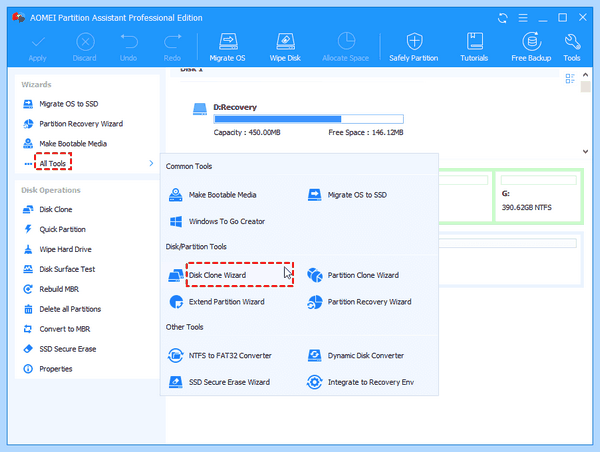Click the Apply checkmark icon
The height and width of the screenshot is (452, 600).
tap(38, 42)
